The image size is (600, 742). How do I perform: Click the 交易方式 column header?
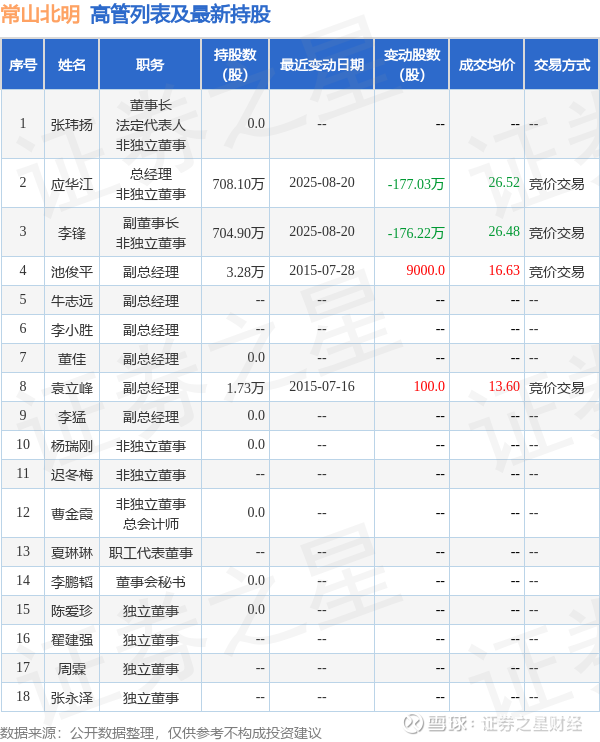(x=562, y=64)
